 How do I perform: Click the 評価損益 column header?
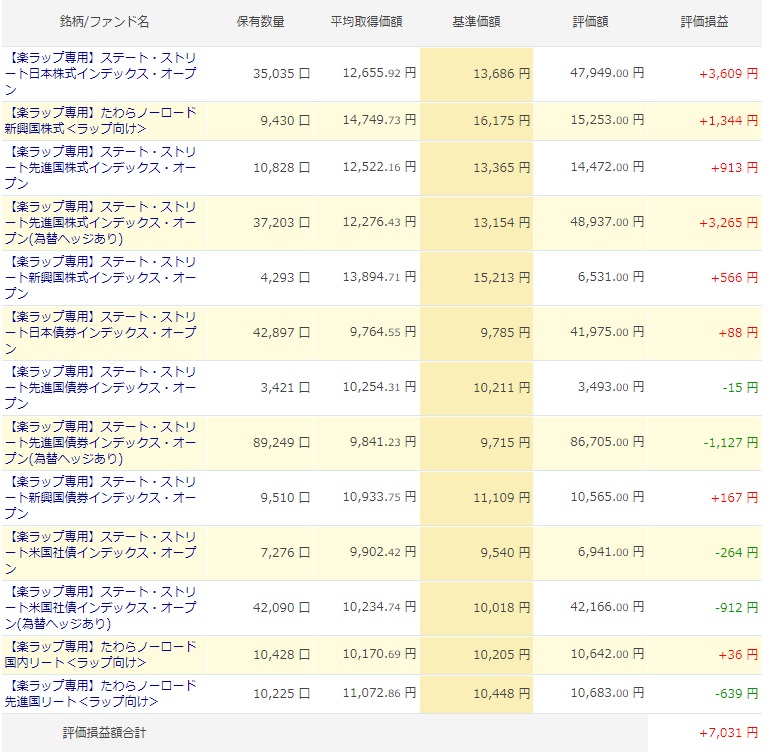704,22
